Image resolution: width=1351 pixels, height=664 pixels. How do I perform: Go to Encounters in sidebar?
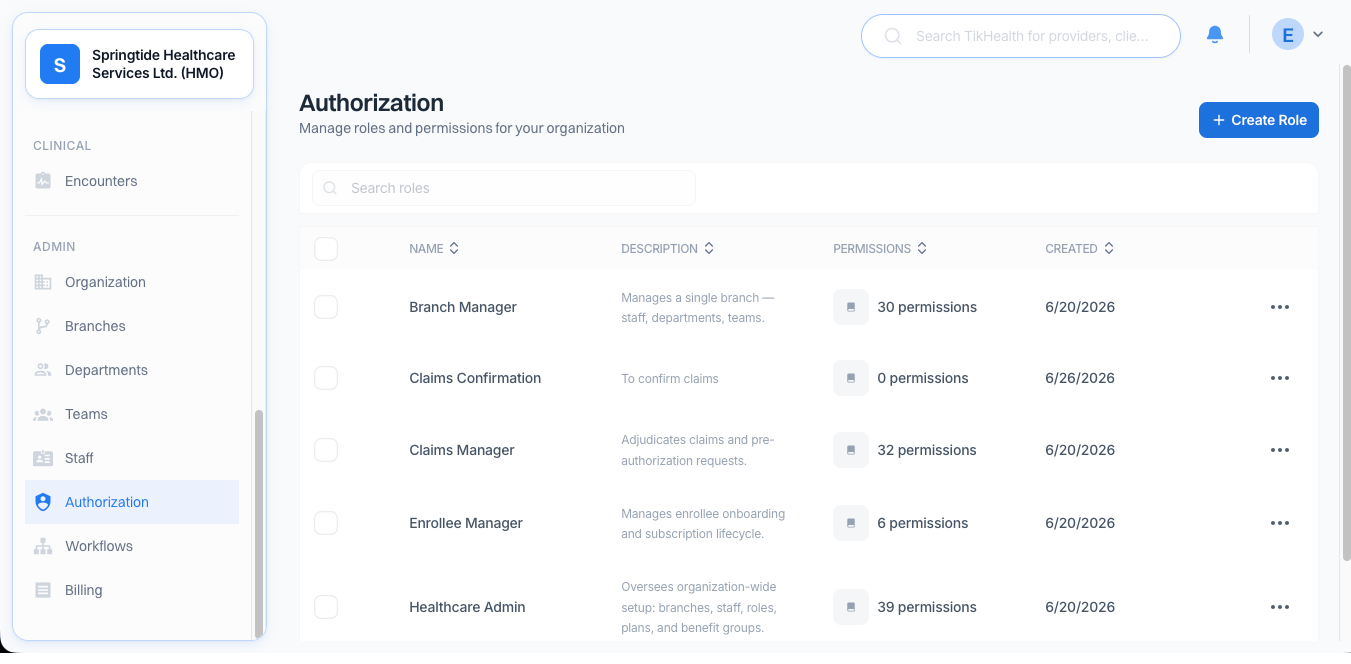click(132, 181)
